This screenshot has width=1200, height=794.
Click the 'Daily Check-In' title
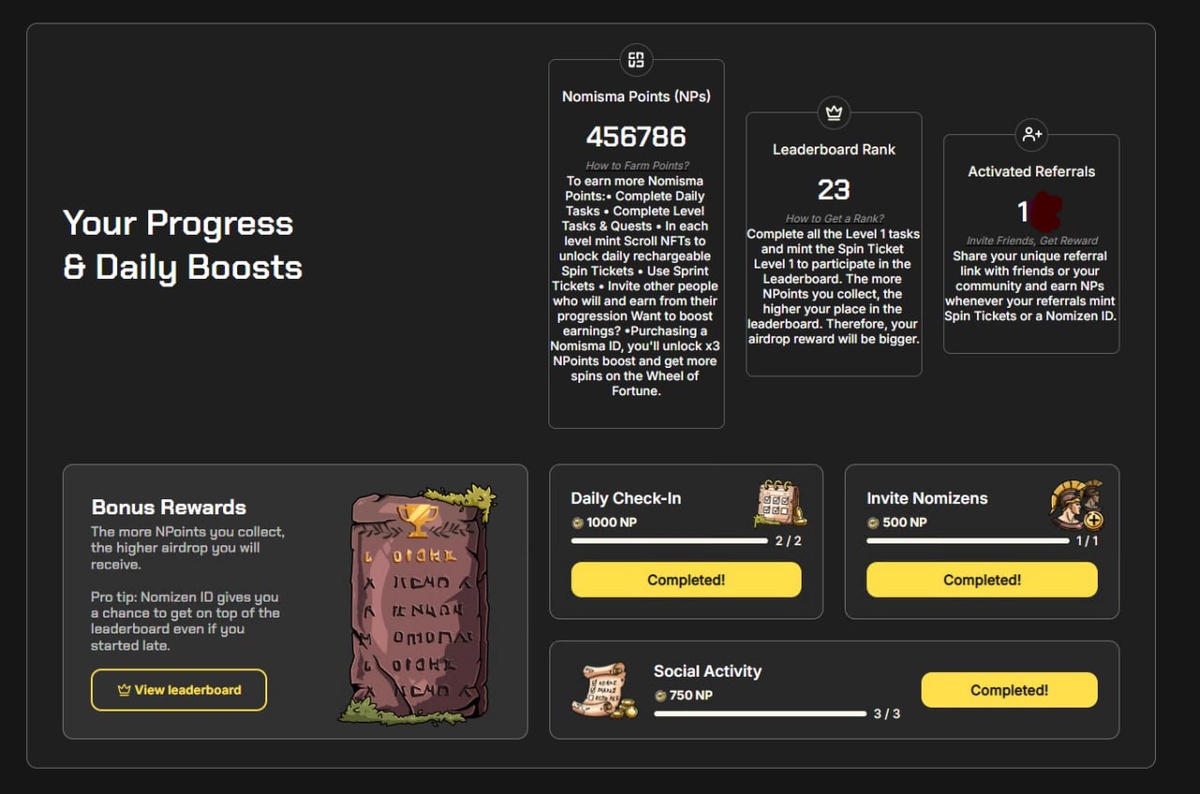click(x=626, y=498)
